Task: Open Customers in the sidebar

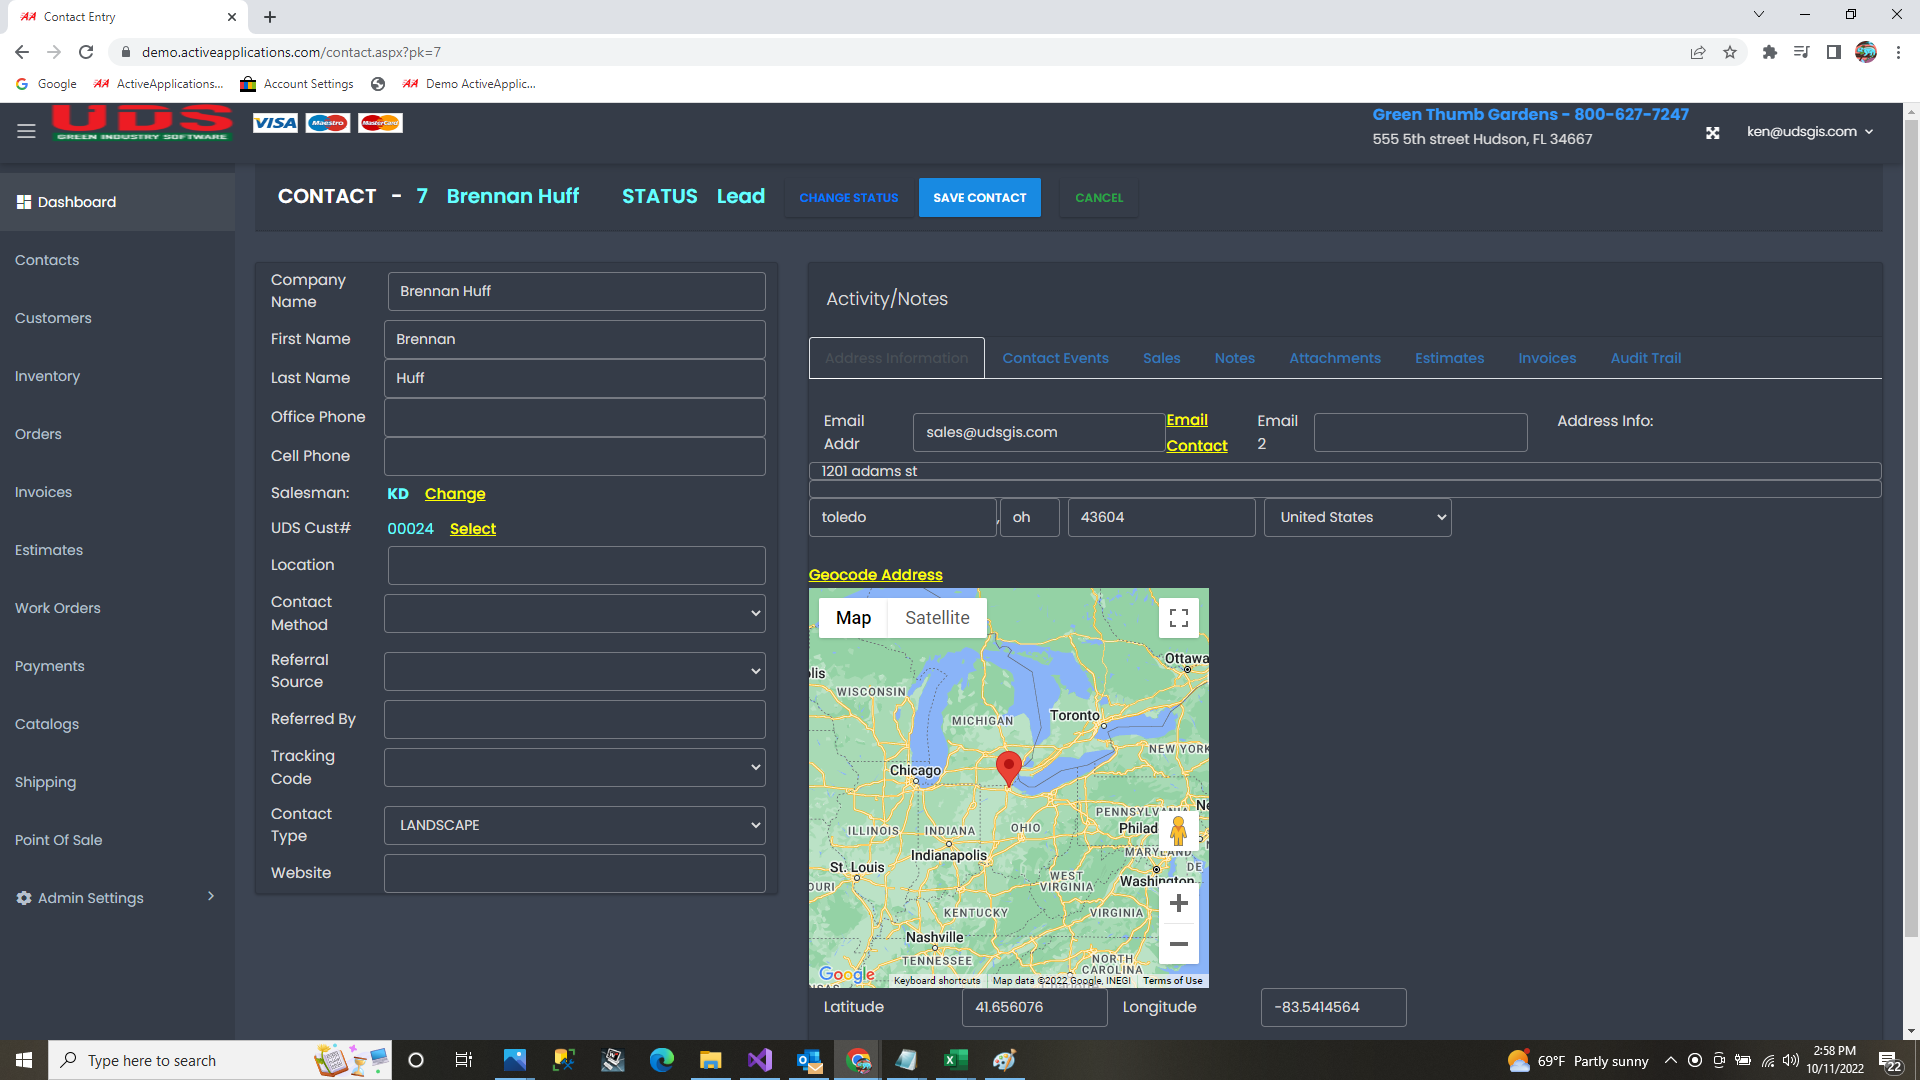Action: 53,318
